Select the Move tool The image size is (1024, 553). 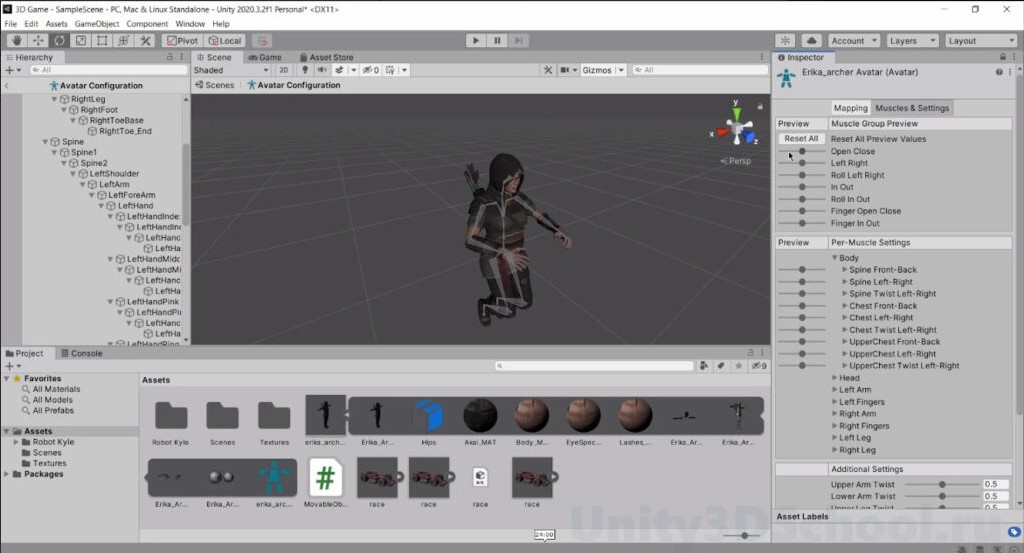point(38,40)
